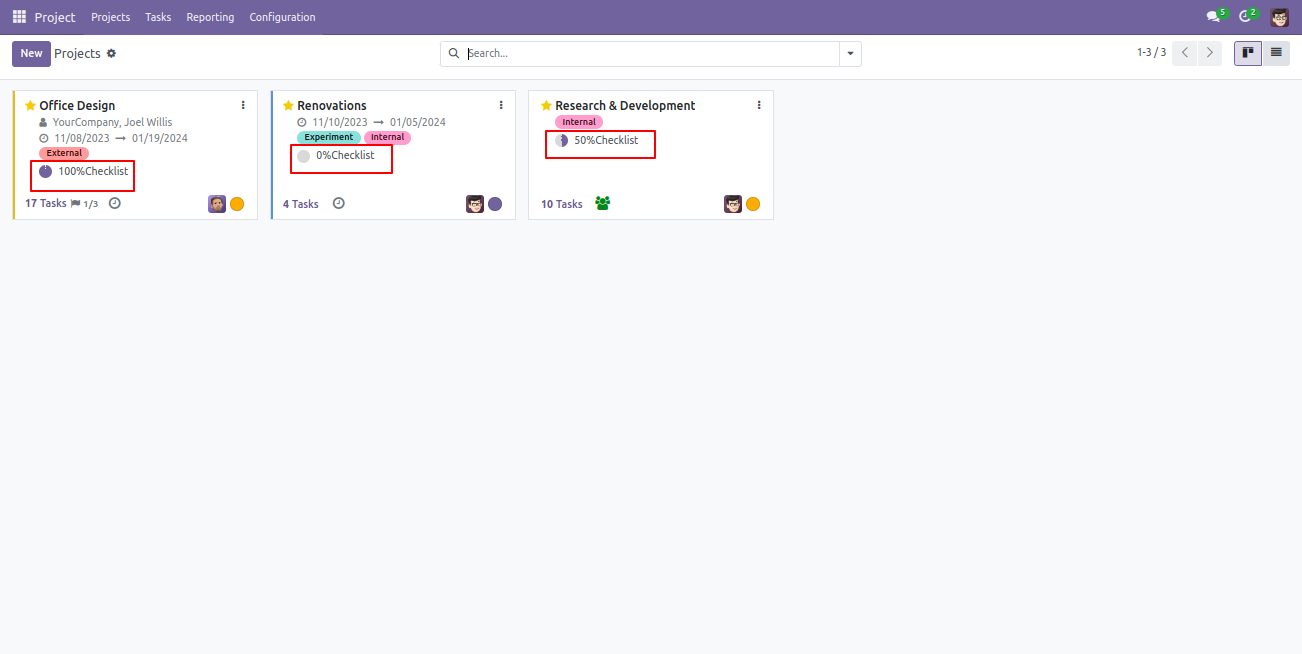Open the messages conversations icon
1302x654 pixels.
1214,17
